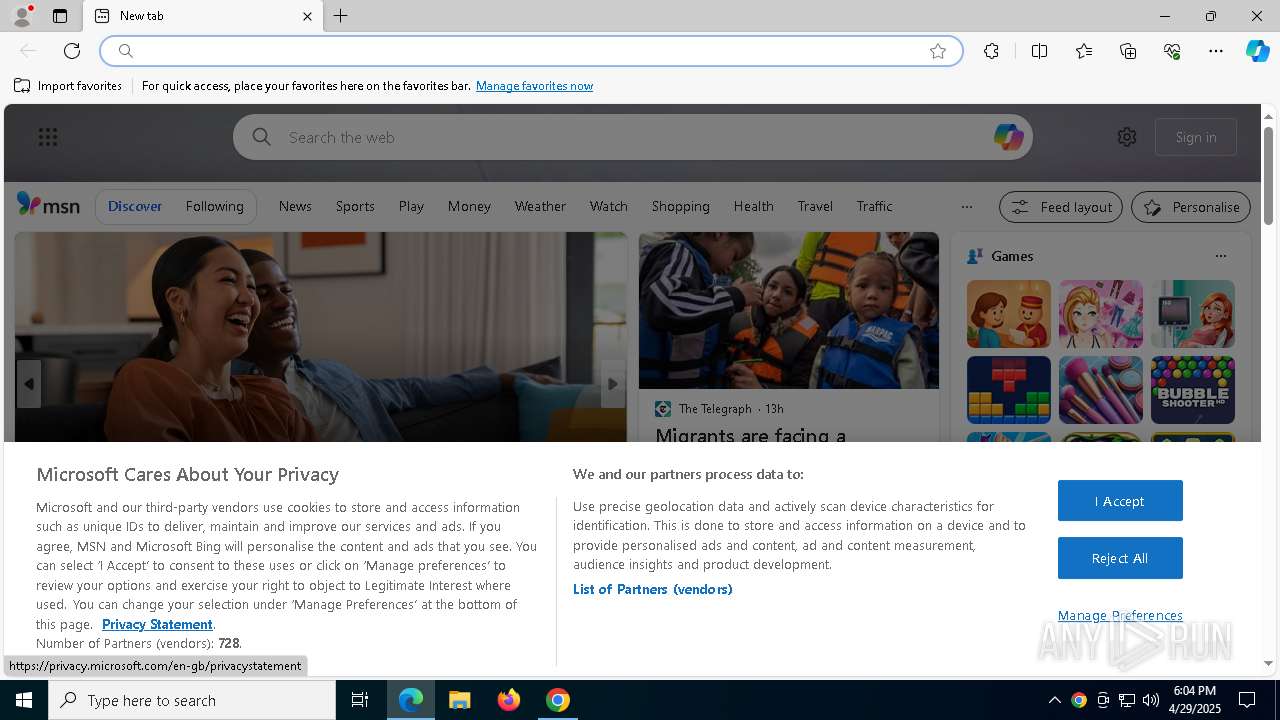The height and width of the screenshot is (720, 1280).
Task: Open Task View on taskbar
Action: coord(360,700)
